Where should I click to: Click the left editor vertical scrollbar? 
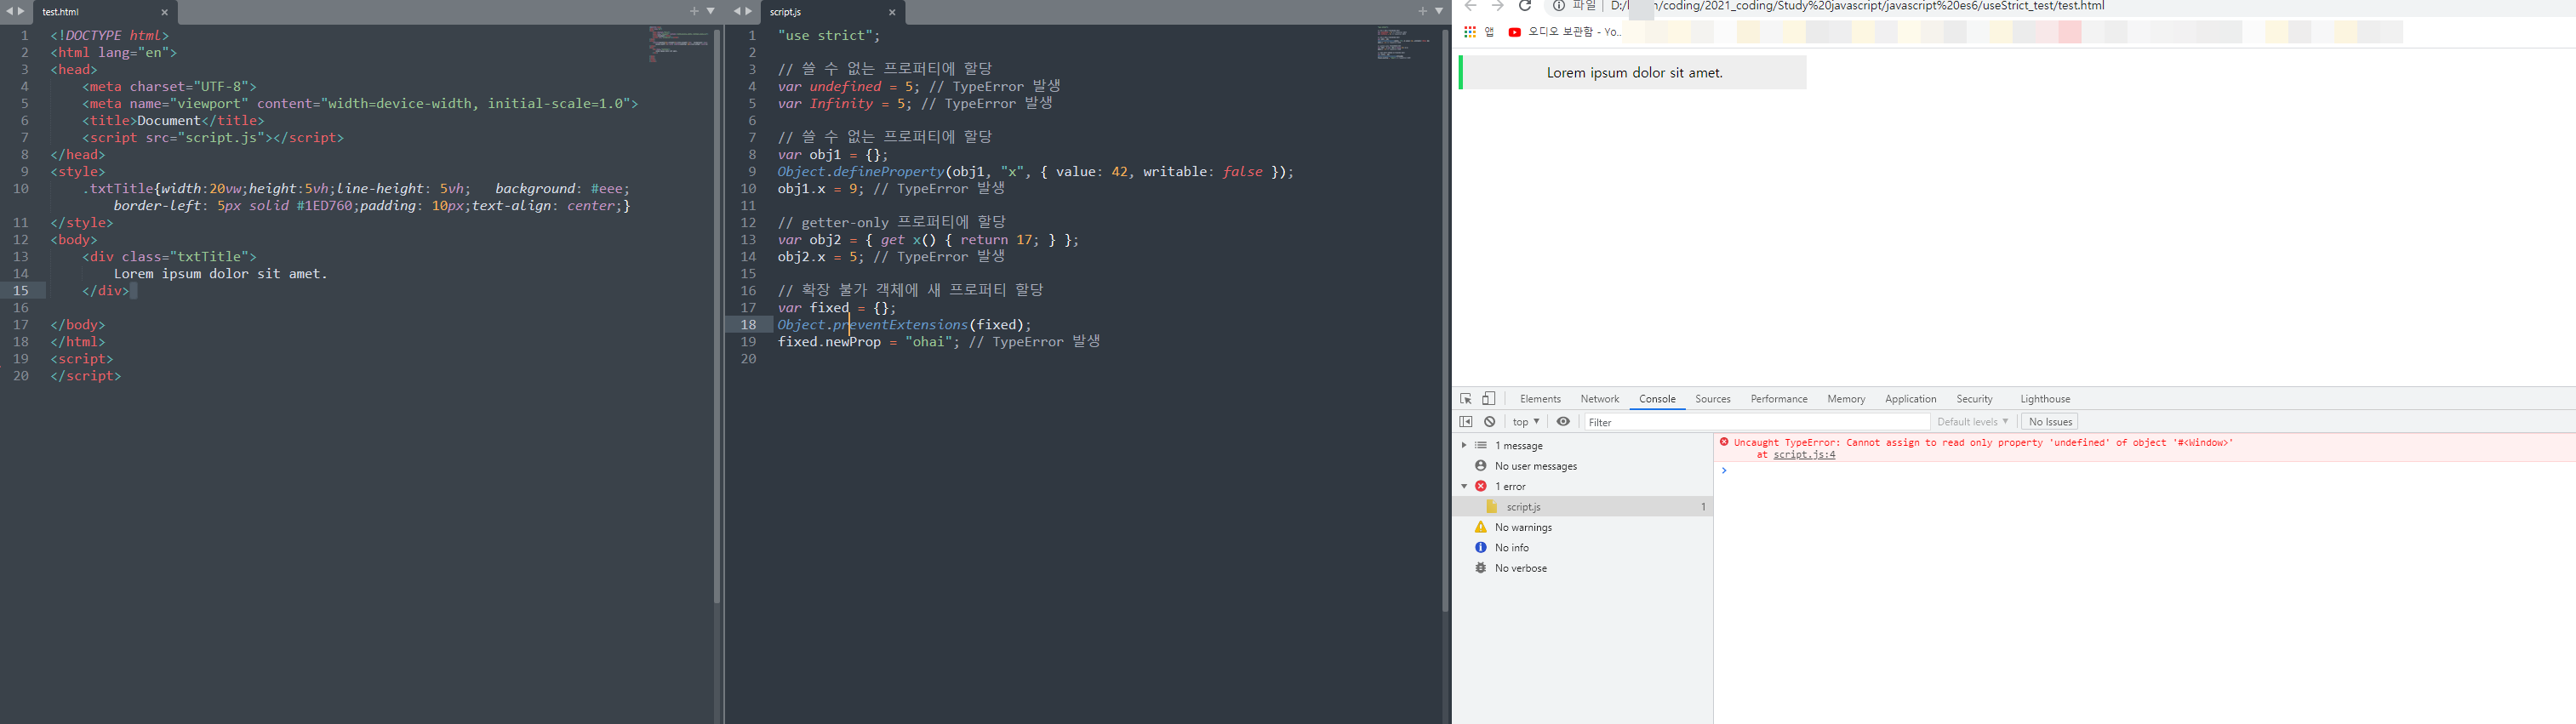tap(717, 316)
